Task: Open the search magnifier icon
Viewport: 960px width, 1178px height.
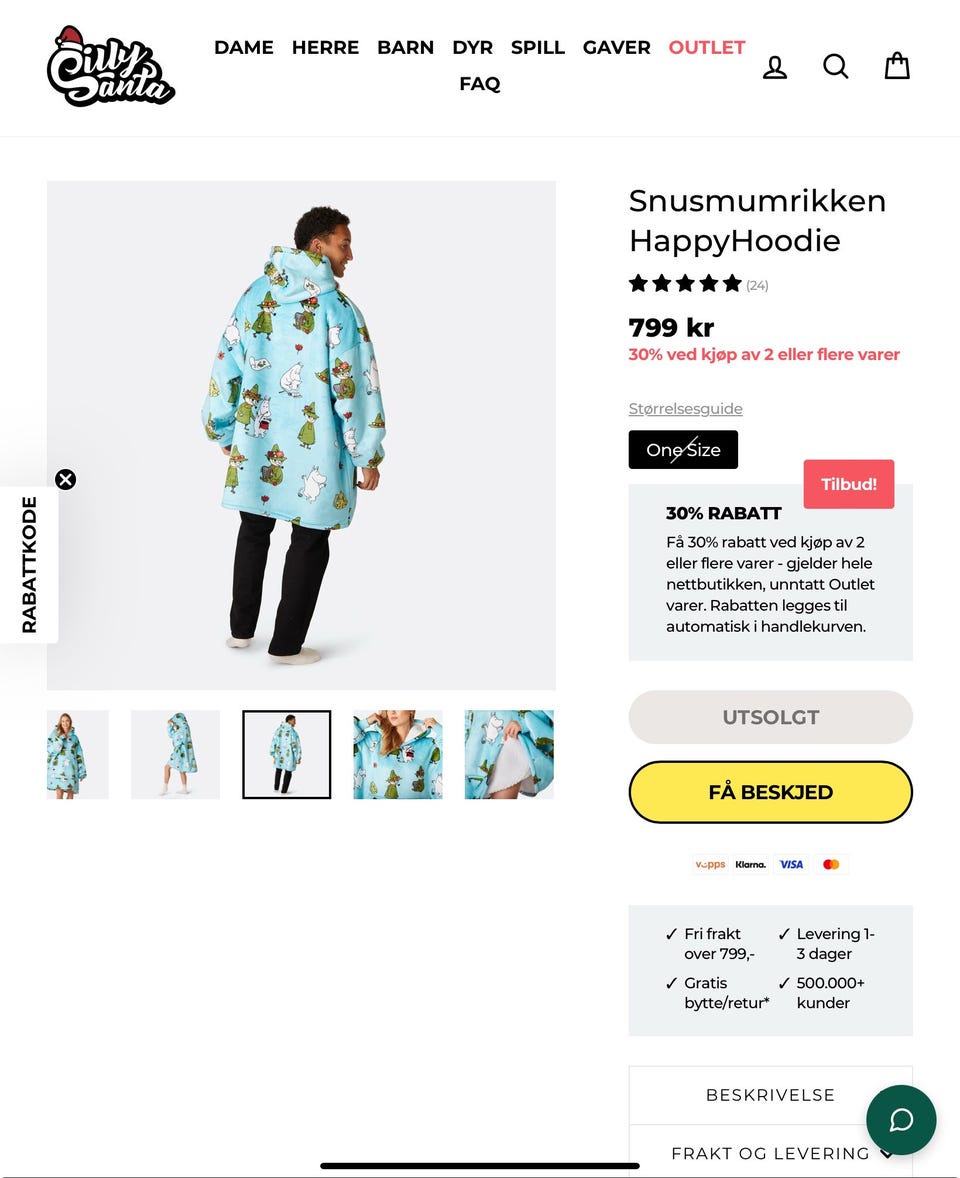Action: pyautogui.click(x=835, y=66)
